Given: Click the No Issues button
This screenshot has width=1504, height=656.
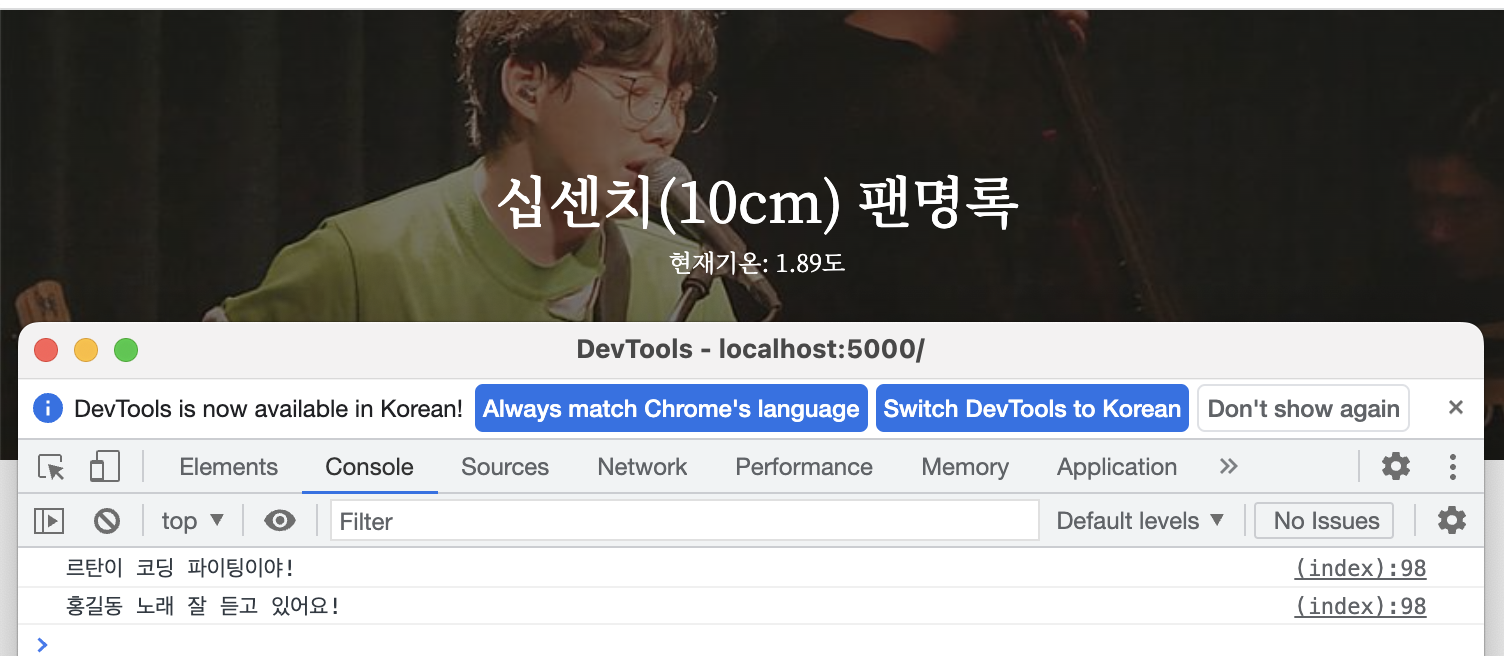Looking at the screenshot, I should tap(1326, 520).
